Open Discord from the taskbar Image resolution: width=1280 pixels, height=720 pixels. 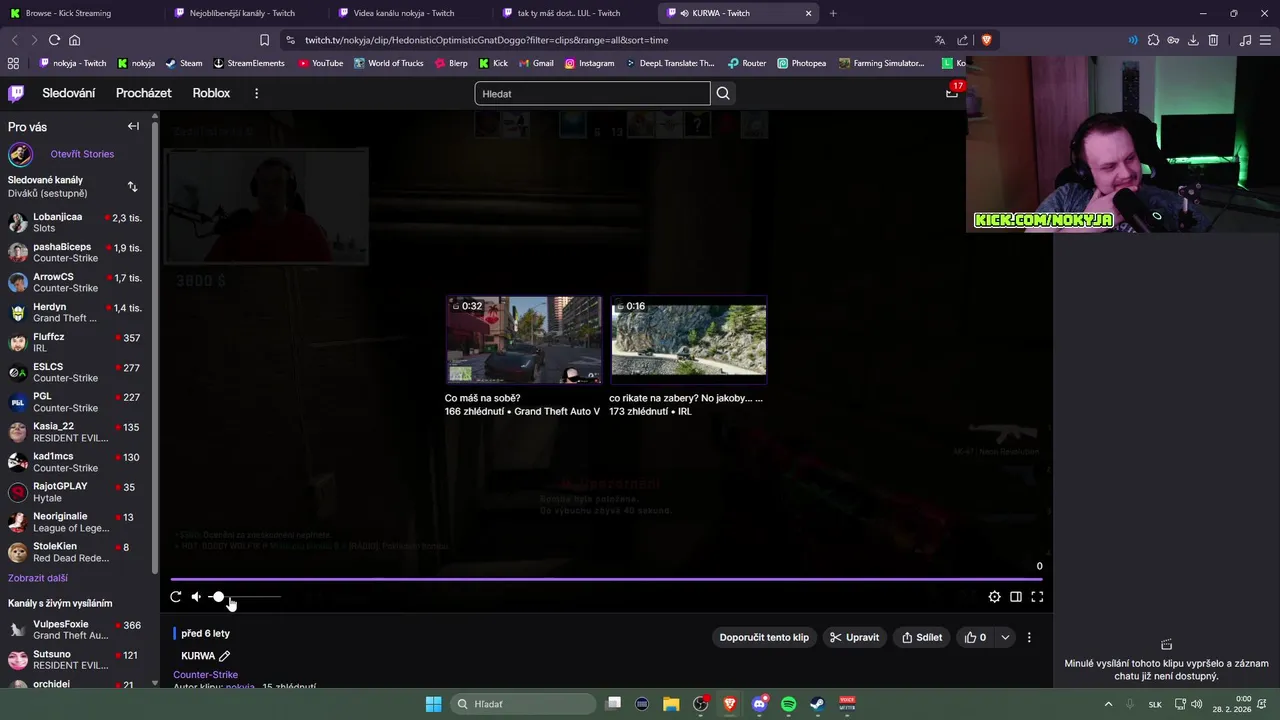click(x=759, y=704)
